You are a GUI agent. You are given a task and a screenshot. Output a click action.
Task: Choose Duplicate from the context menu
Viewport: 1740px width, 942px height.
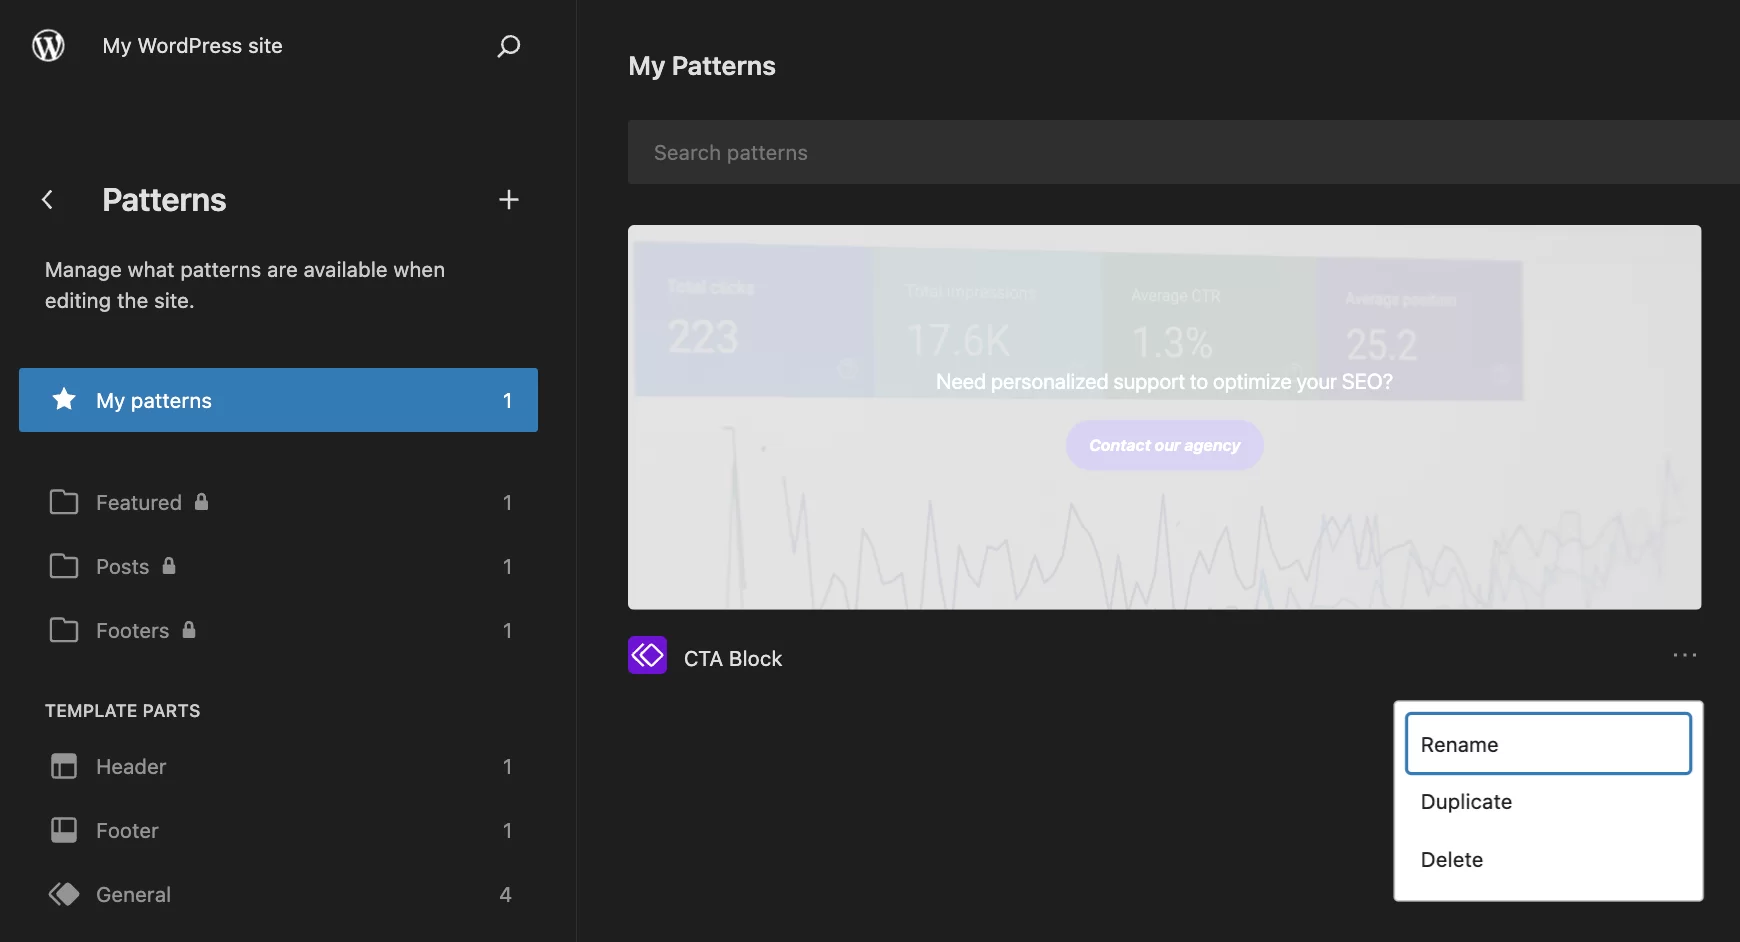[1548, 802]
